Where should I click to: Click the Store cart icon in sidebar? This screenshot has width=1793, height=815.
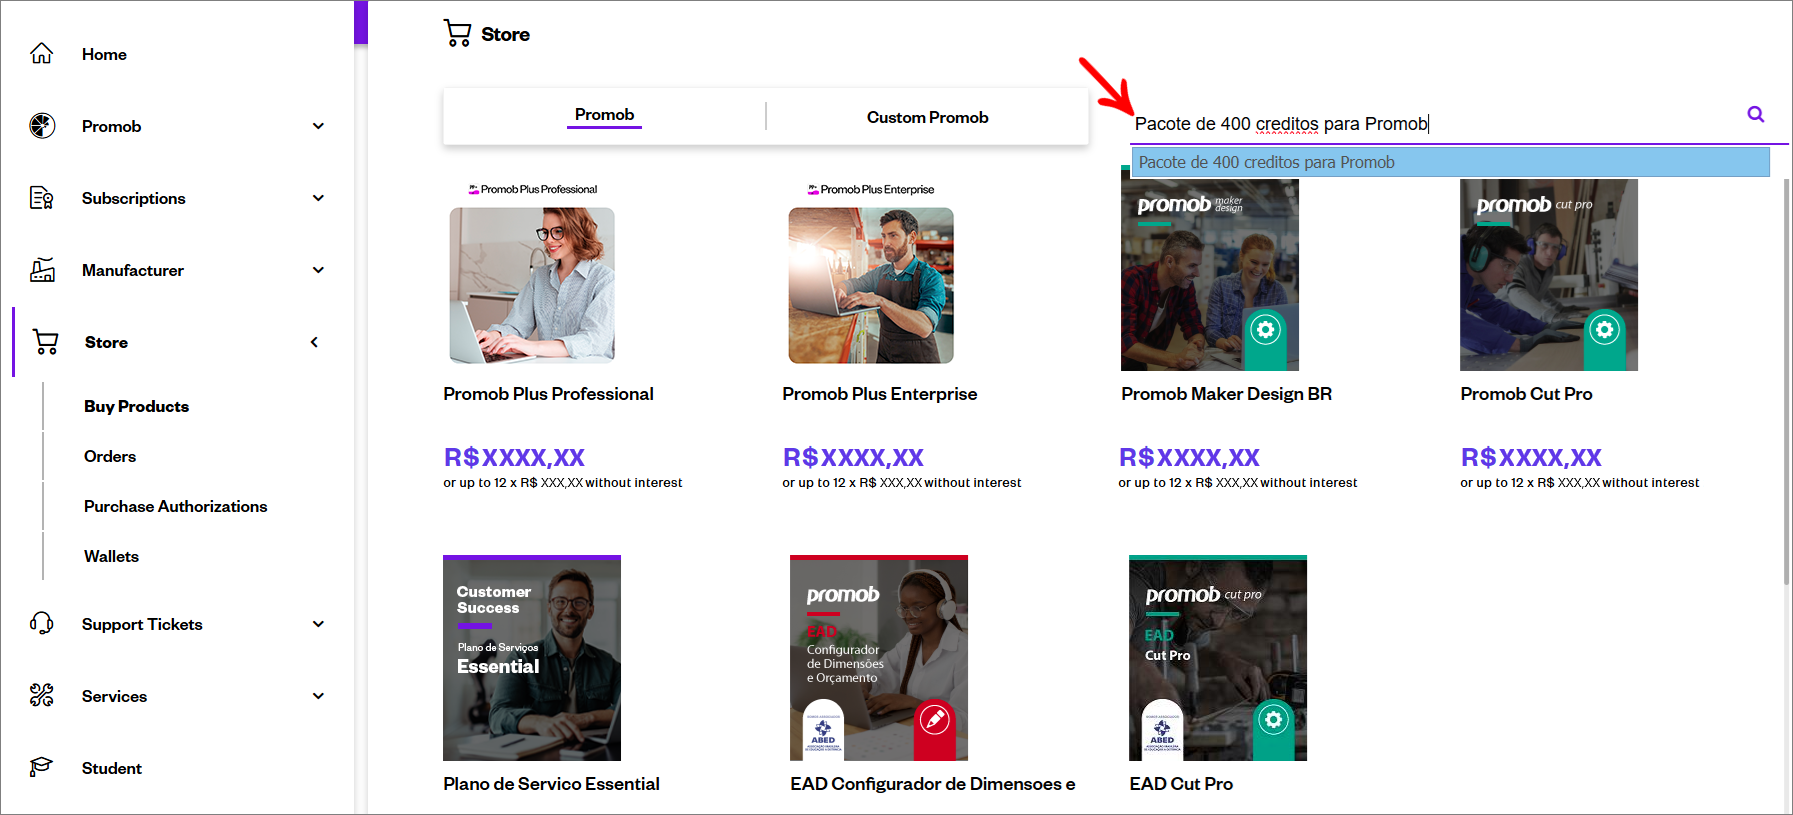(x=46, y=342)
